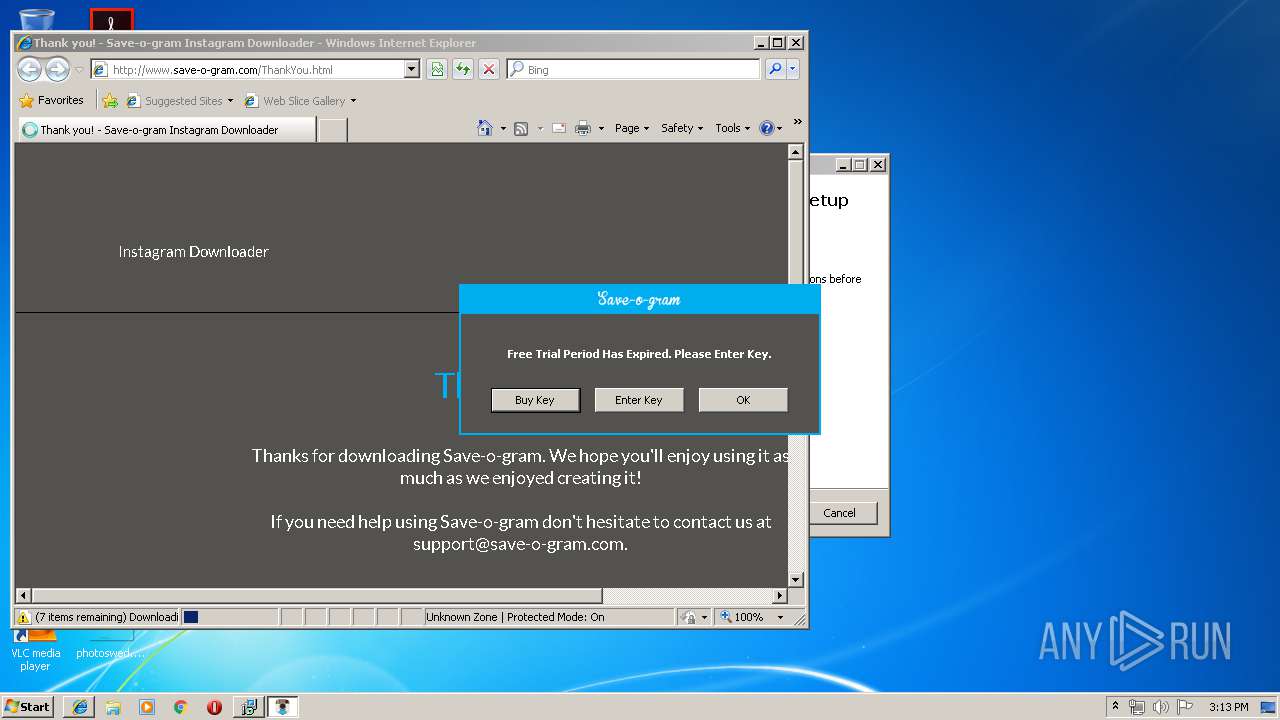Viewport: 1280px width, 720px height.
Task: Click the Home page icon
Action: pos(485,128)
